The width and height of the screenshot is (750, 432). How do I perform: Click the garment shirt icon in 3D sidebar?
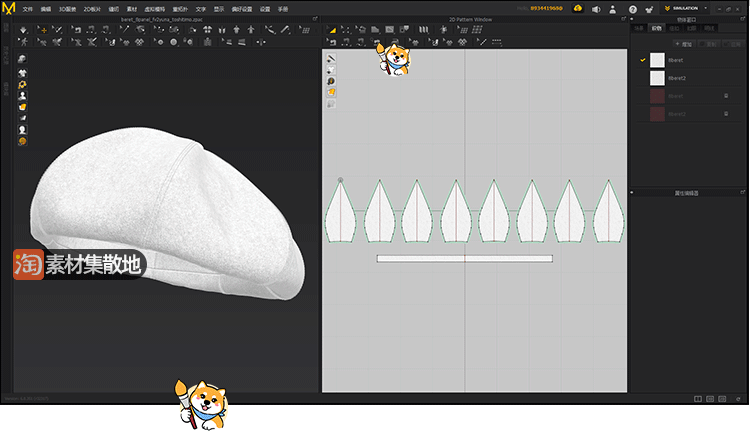tap(22, 73)
